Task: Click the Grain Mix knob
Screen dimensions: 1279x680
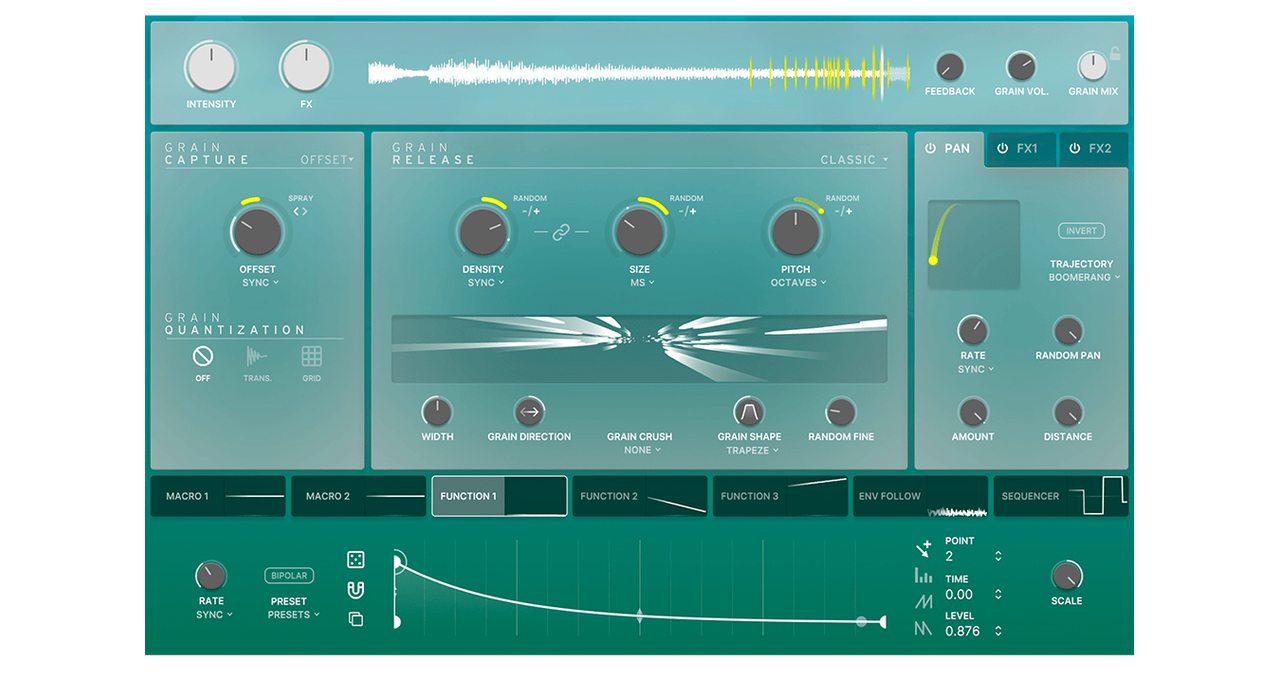Action: (1092, 67)
